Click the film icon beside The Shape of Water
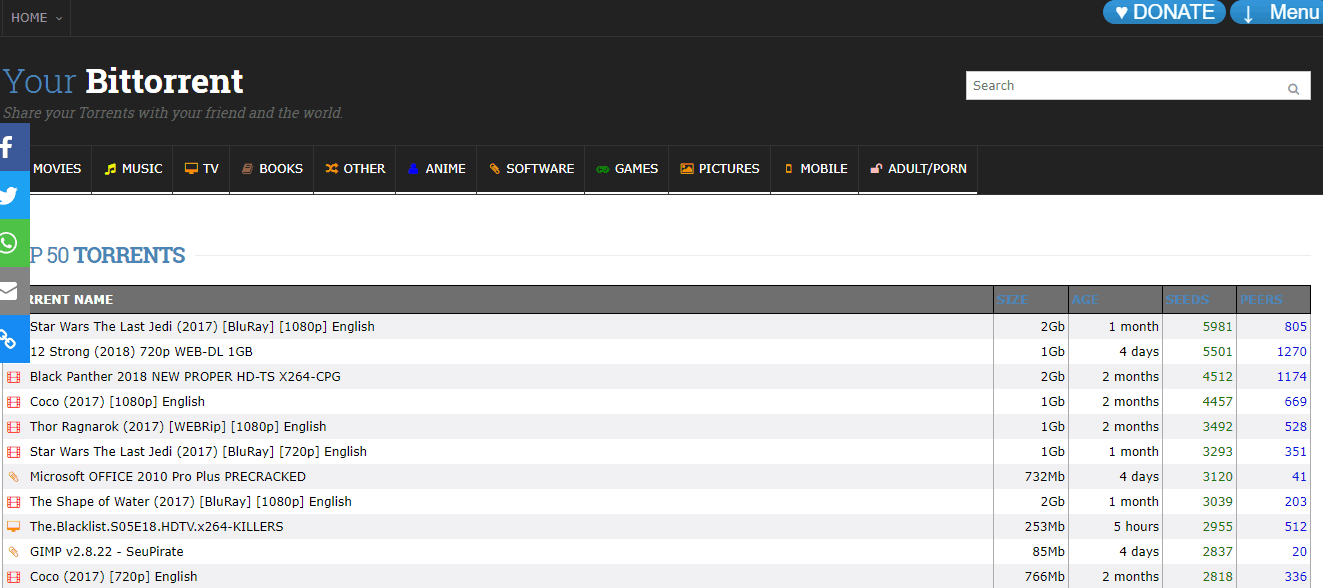1323x588 pixels. (13, 502)
